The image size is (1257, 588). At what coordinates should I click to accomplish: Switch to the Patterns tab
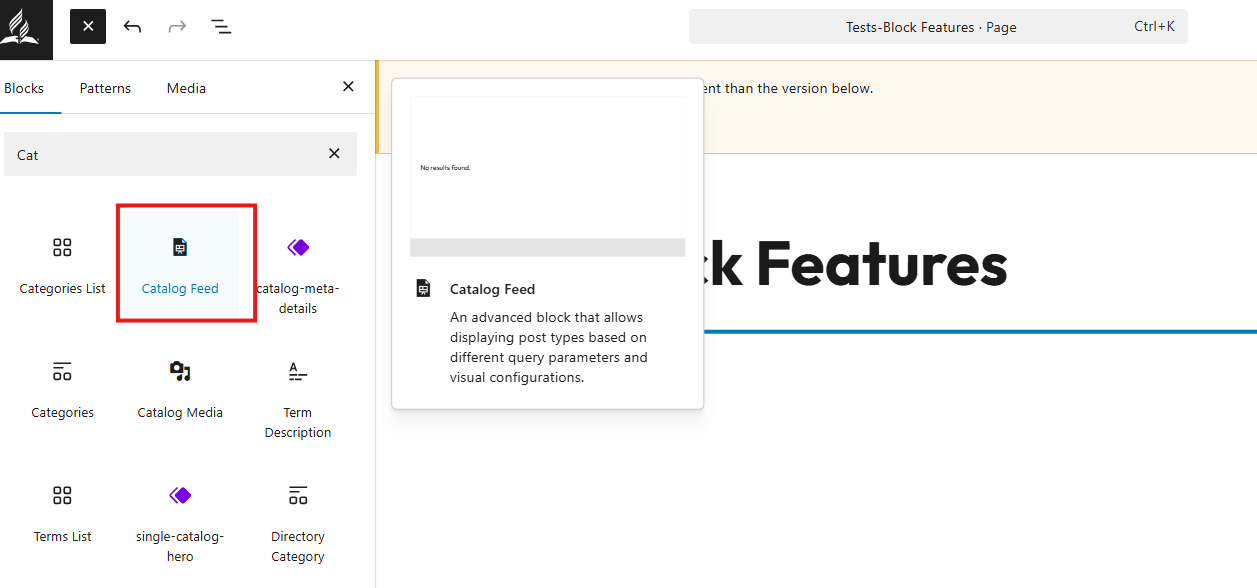click(x=105, y=88)
